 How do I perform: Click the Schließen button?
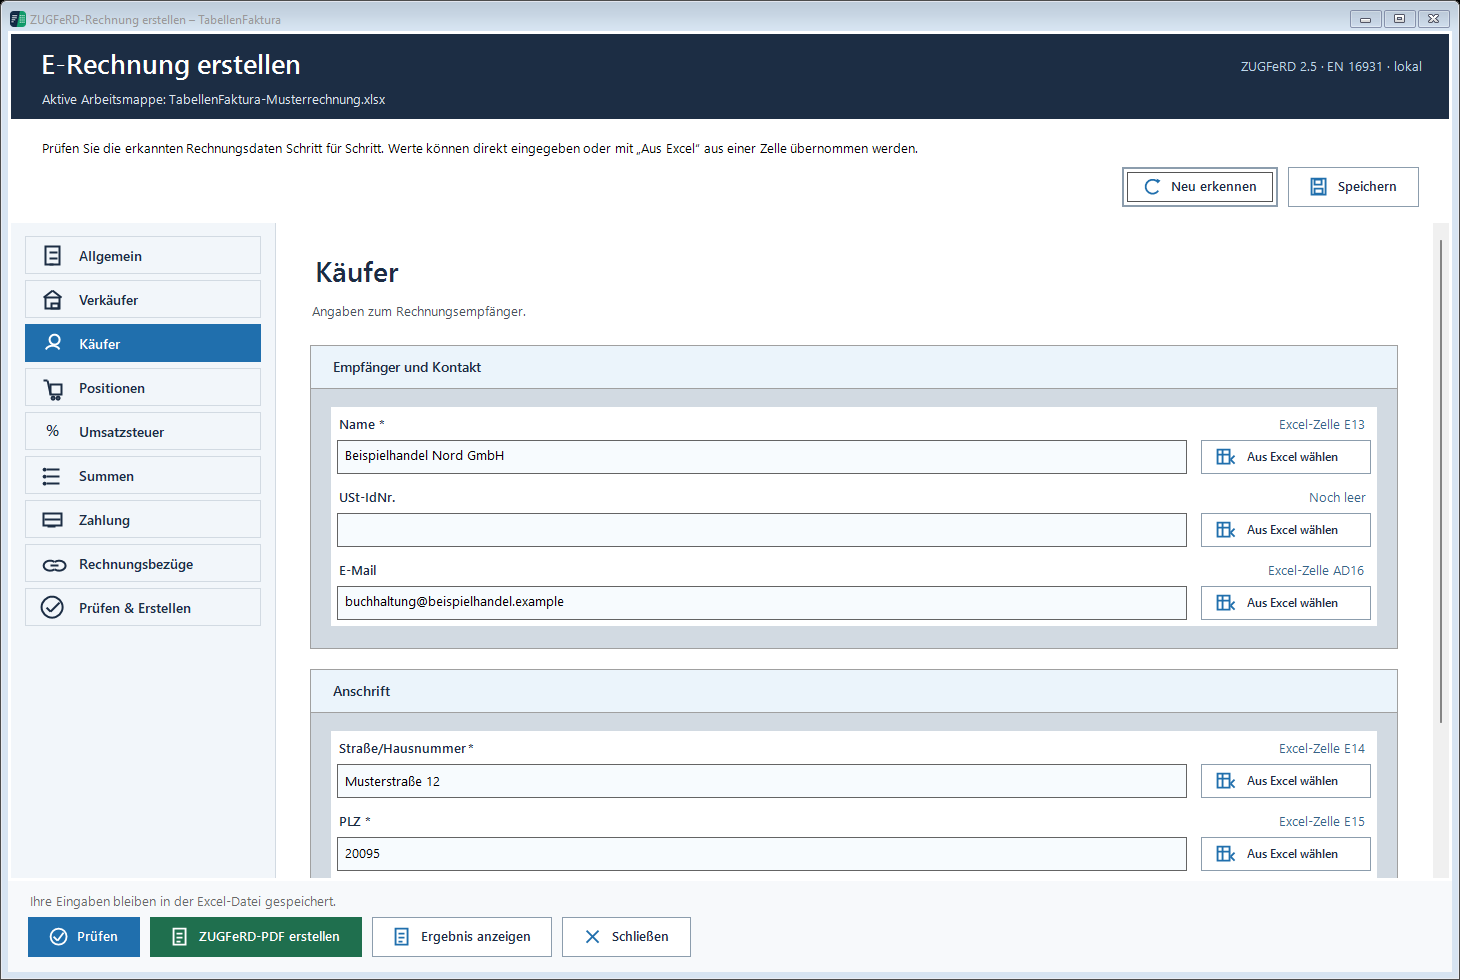(x=626, y=937)
